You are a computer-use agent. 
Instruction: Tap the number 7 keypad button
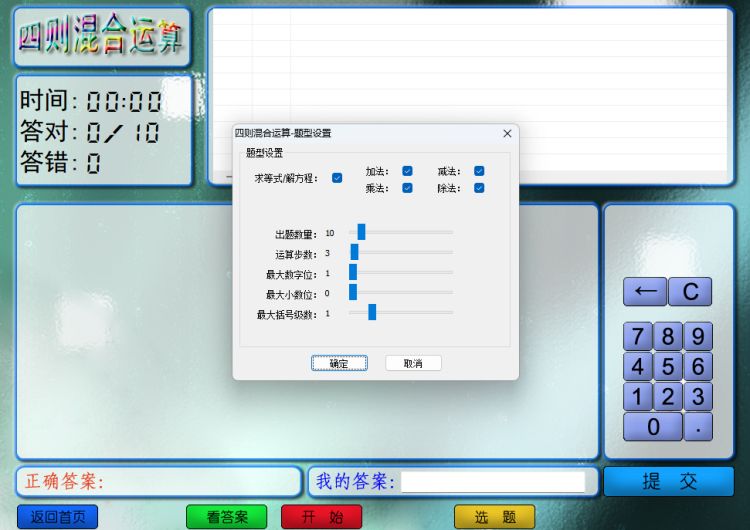[638, 336]
